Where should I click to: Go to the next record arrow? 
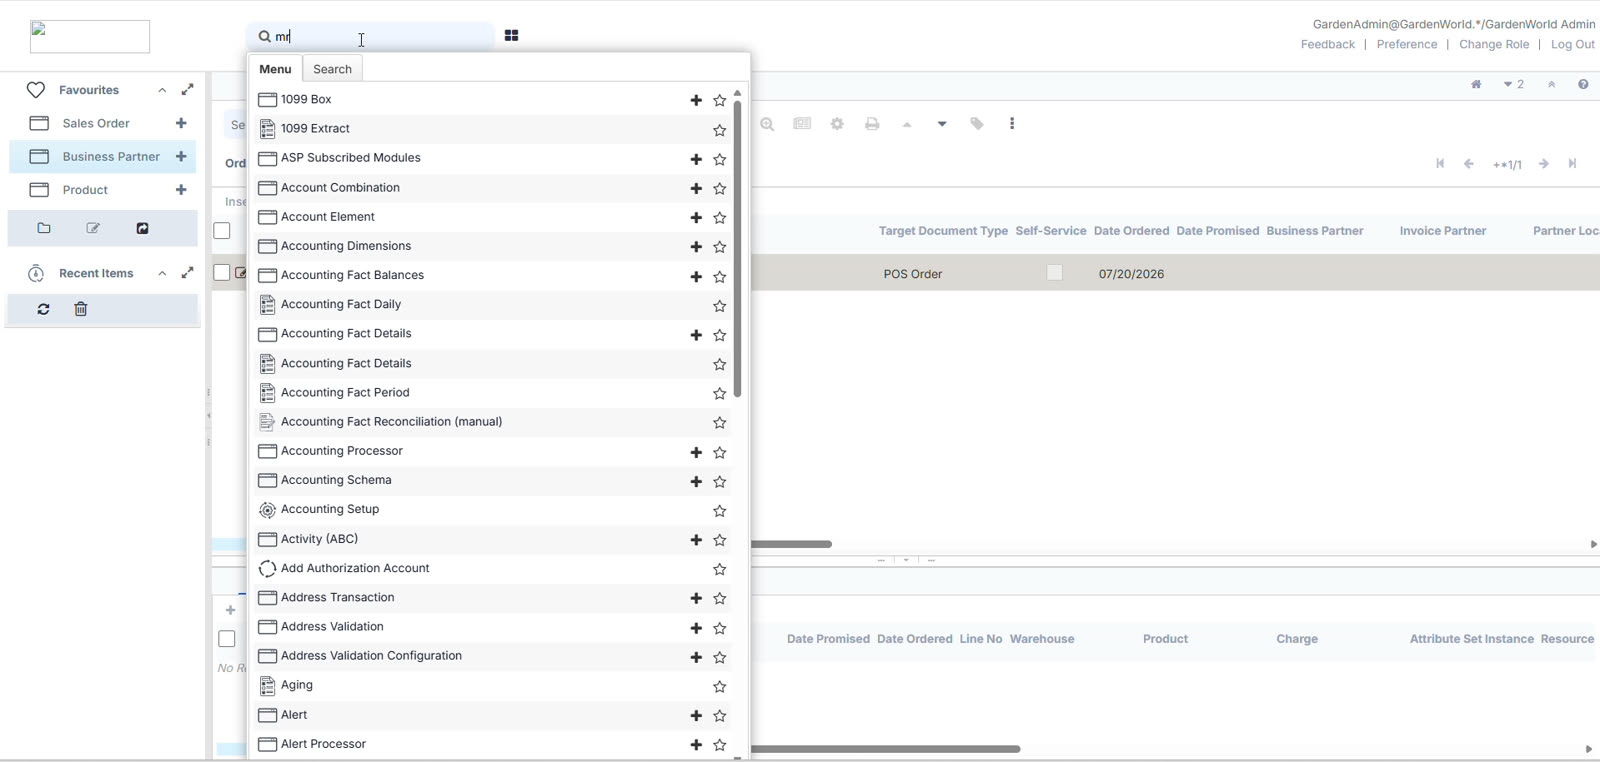pos(1544,164)
